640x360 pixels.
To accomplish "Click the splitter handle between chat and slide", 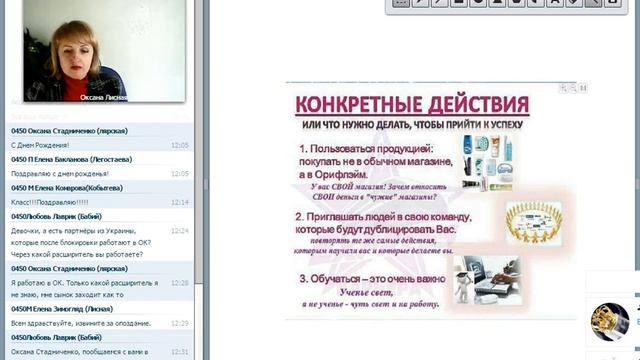I will (206, 184).
